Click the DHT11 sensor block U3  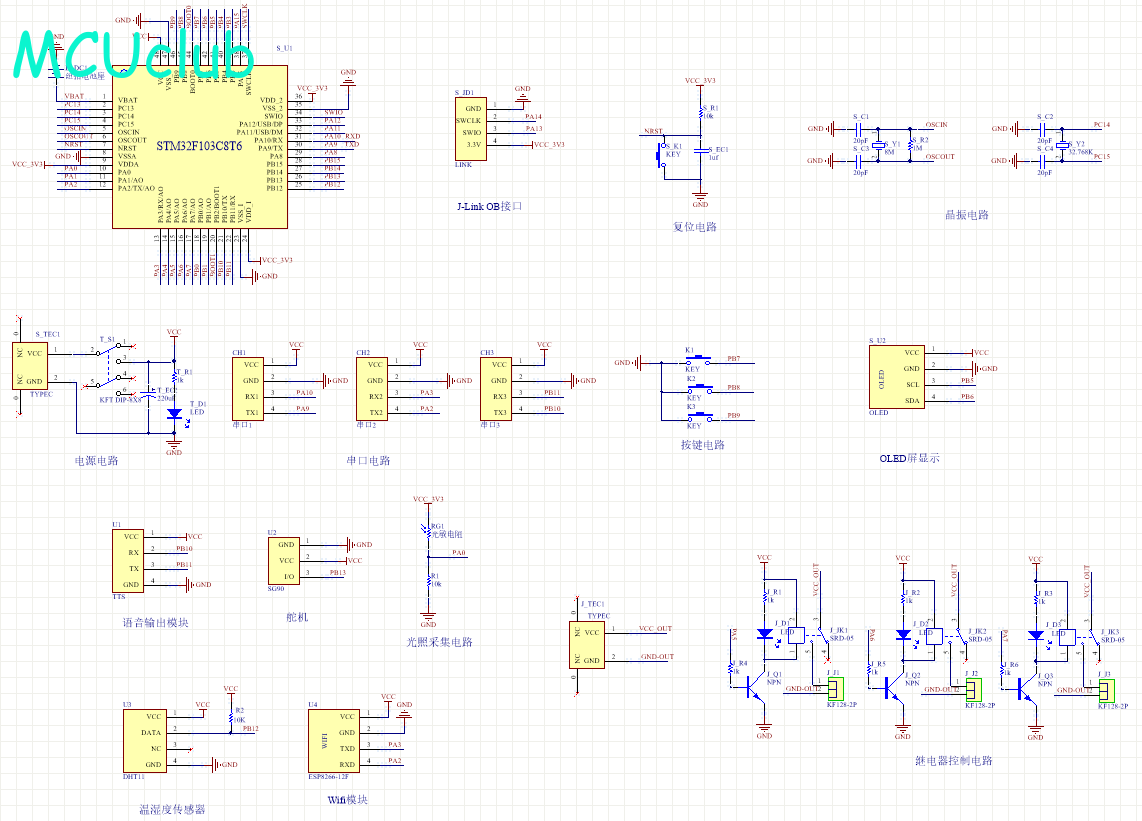(145, 741)
